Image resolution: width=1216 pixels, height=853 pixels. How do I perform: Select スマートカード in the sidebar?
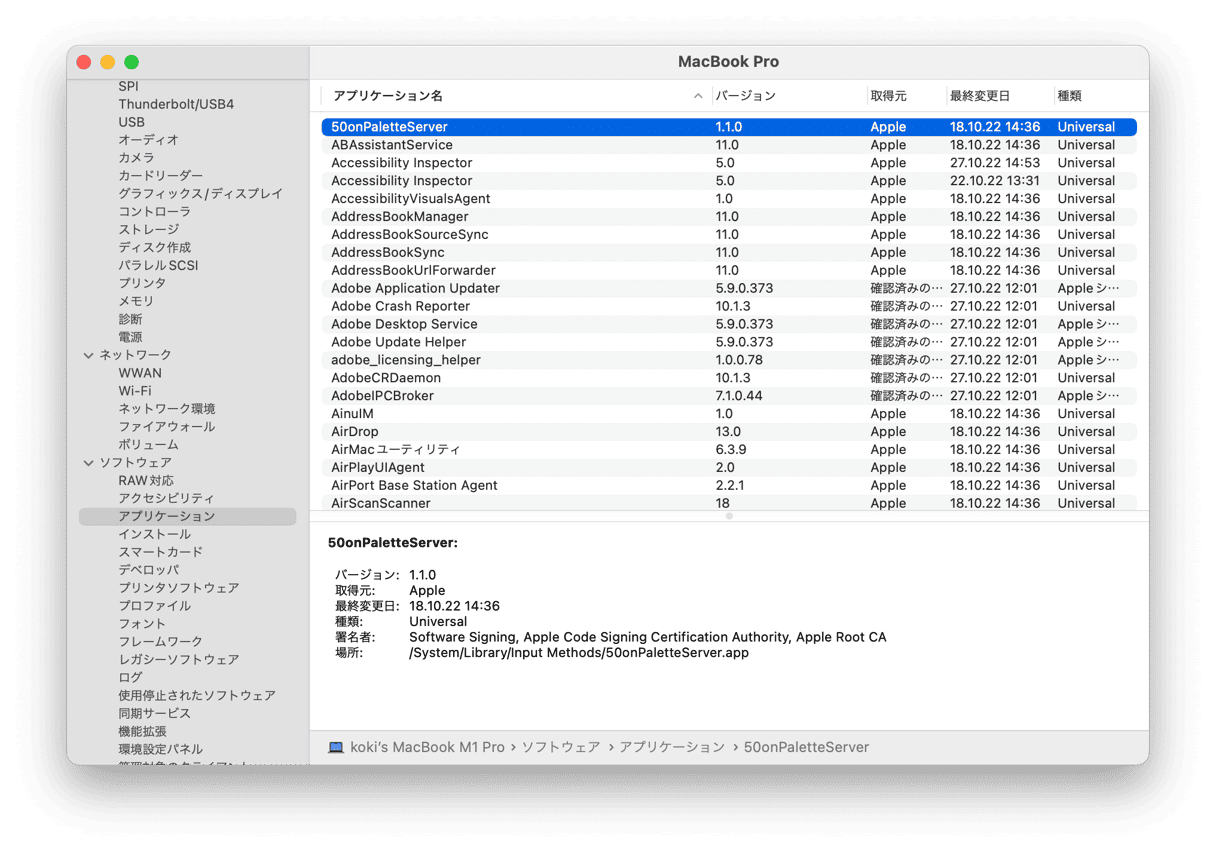[x=160, y=553]
